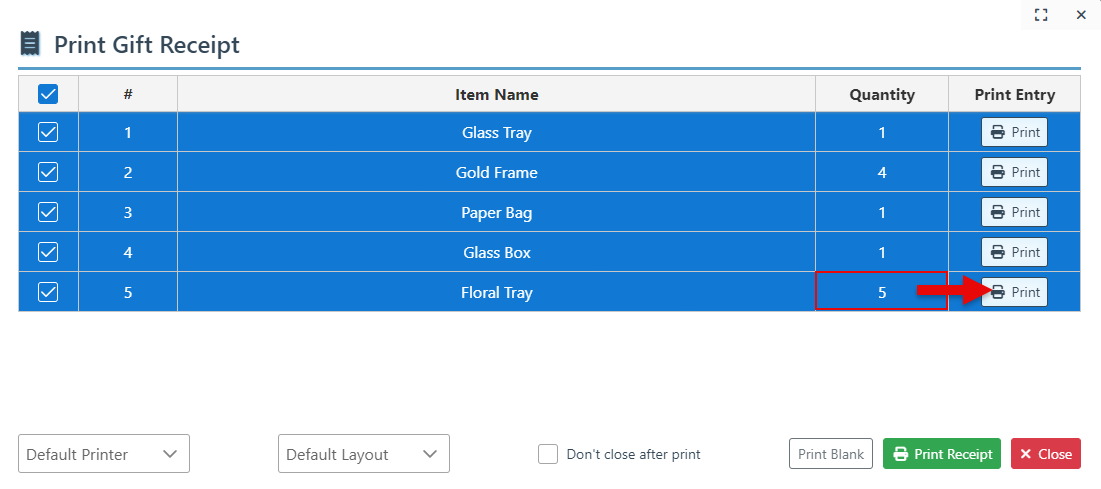Click the Item Name column header
The image size is (1101, 489).
pos(496,95)
